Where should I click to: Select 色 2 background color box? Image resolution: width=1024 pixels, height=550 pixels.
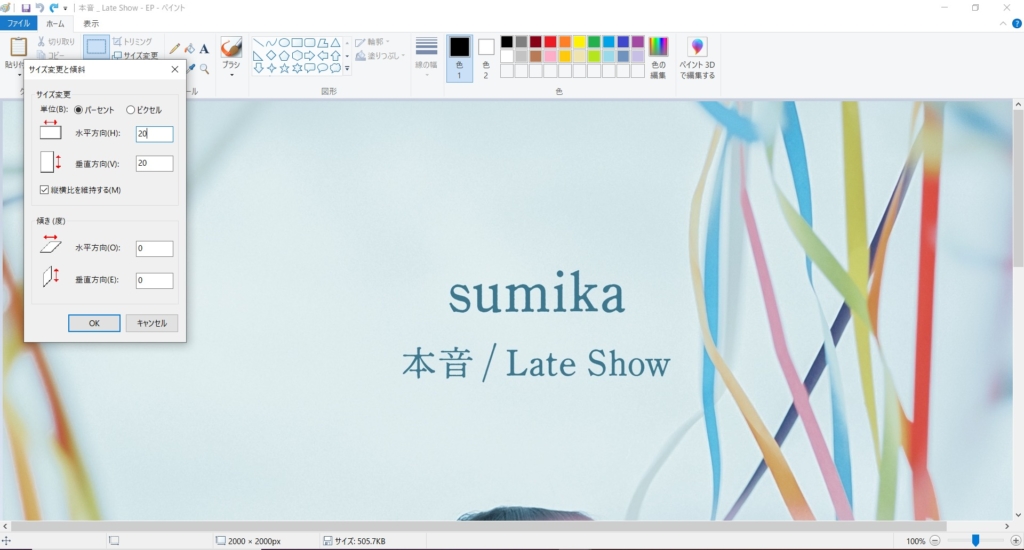(x=486, y=57)
